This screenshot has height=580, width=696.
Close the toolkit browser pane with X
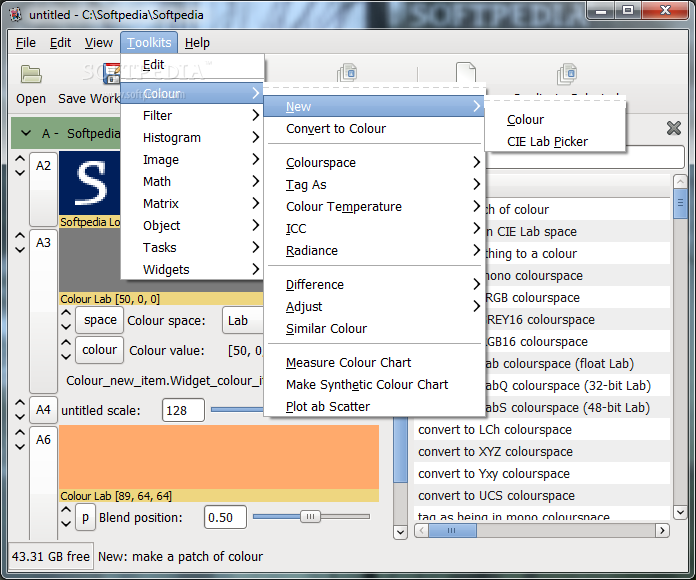[674, 128]
